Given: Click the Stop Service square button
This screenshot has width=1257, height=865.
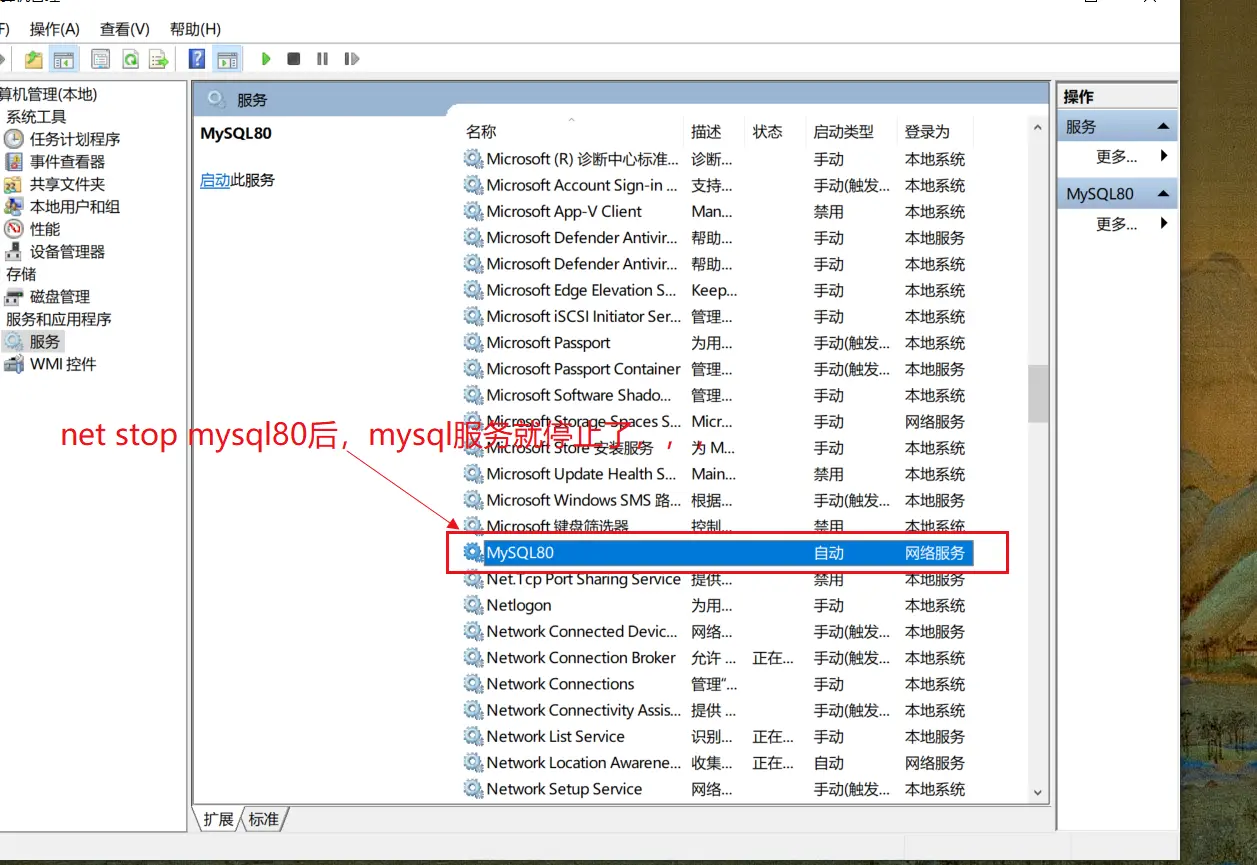Looking at the screenshot, I should (x=294, y=59).
